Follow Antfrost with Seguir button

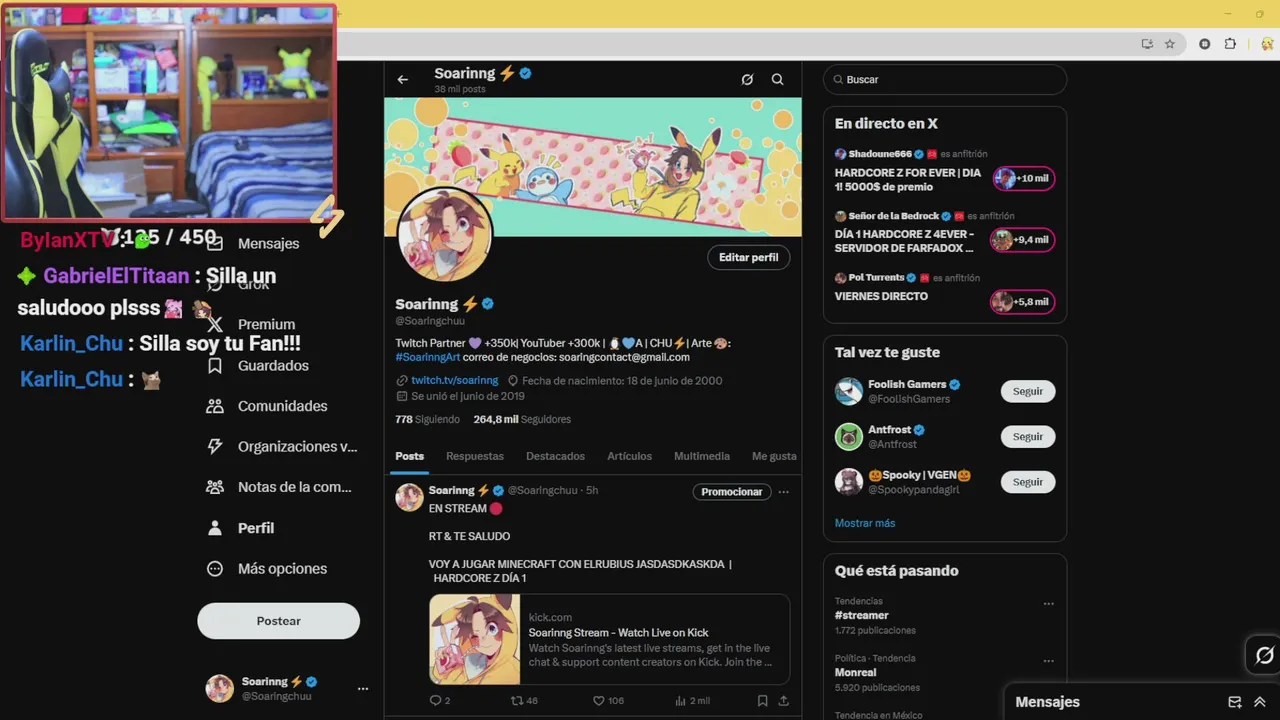pyautogui.click(x=1028, y=437)
